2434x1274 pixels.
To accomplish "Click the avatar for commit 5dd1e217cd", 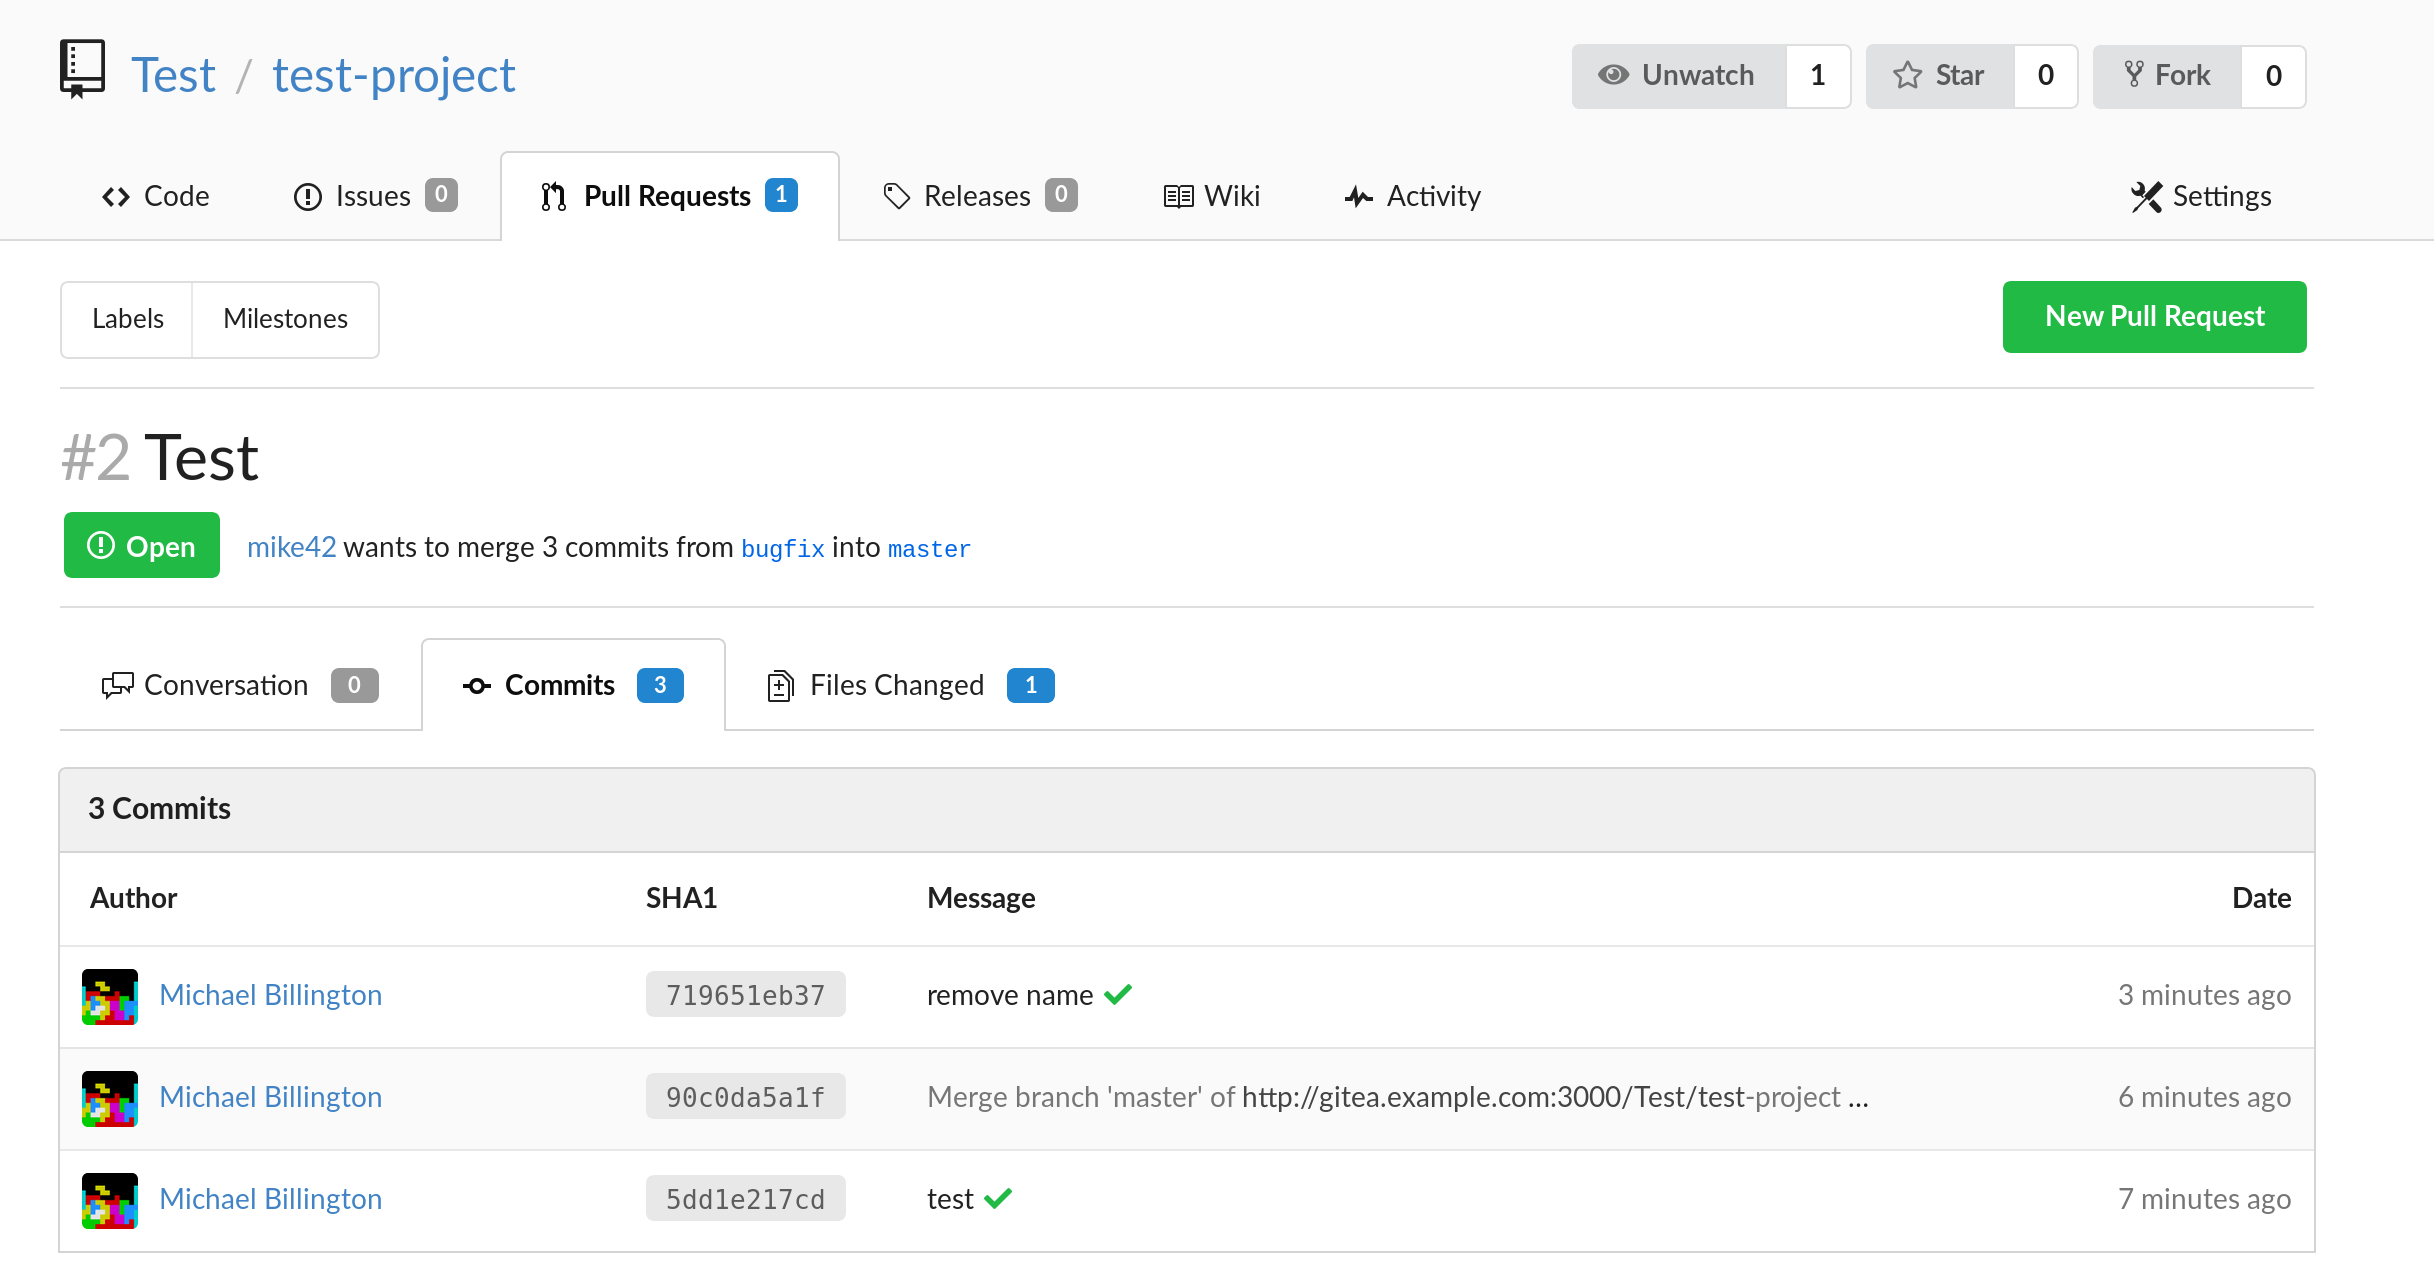I will pyautogui.click(x=110, y=1200).
